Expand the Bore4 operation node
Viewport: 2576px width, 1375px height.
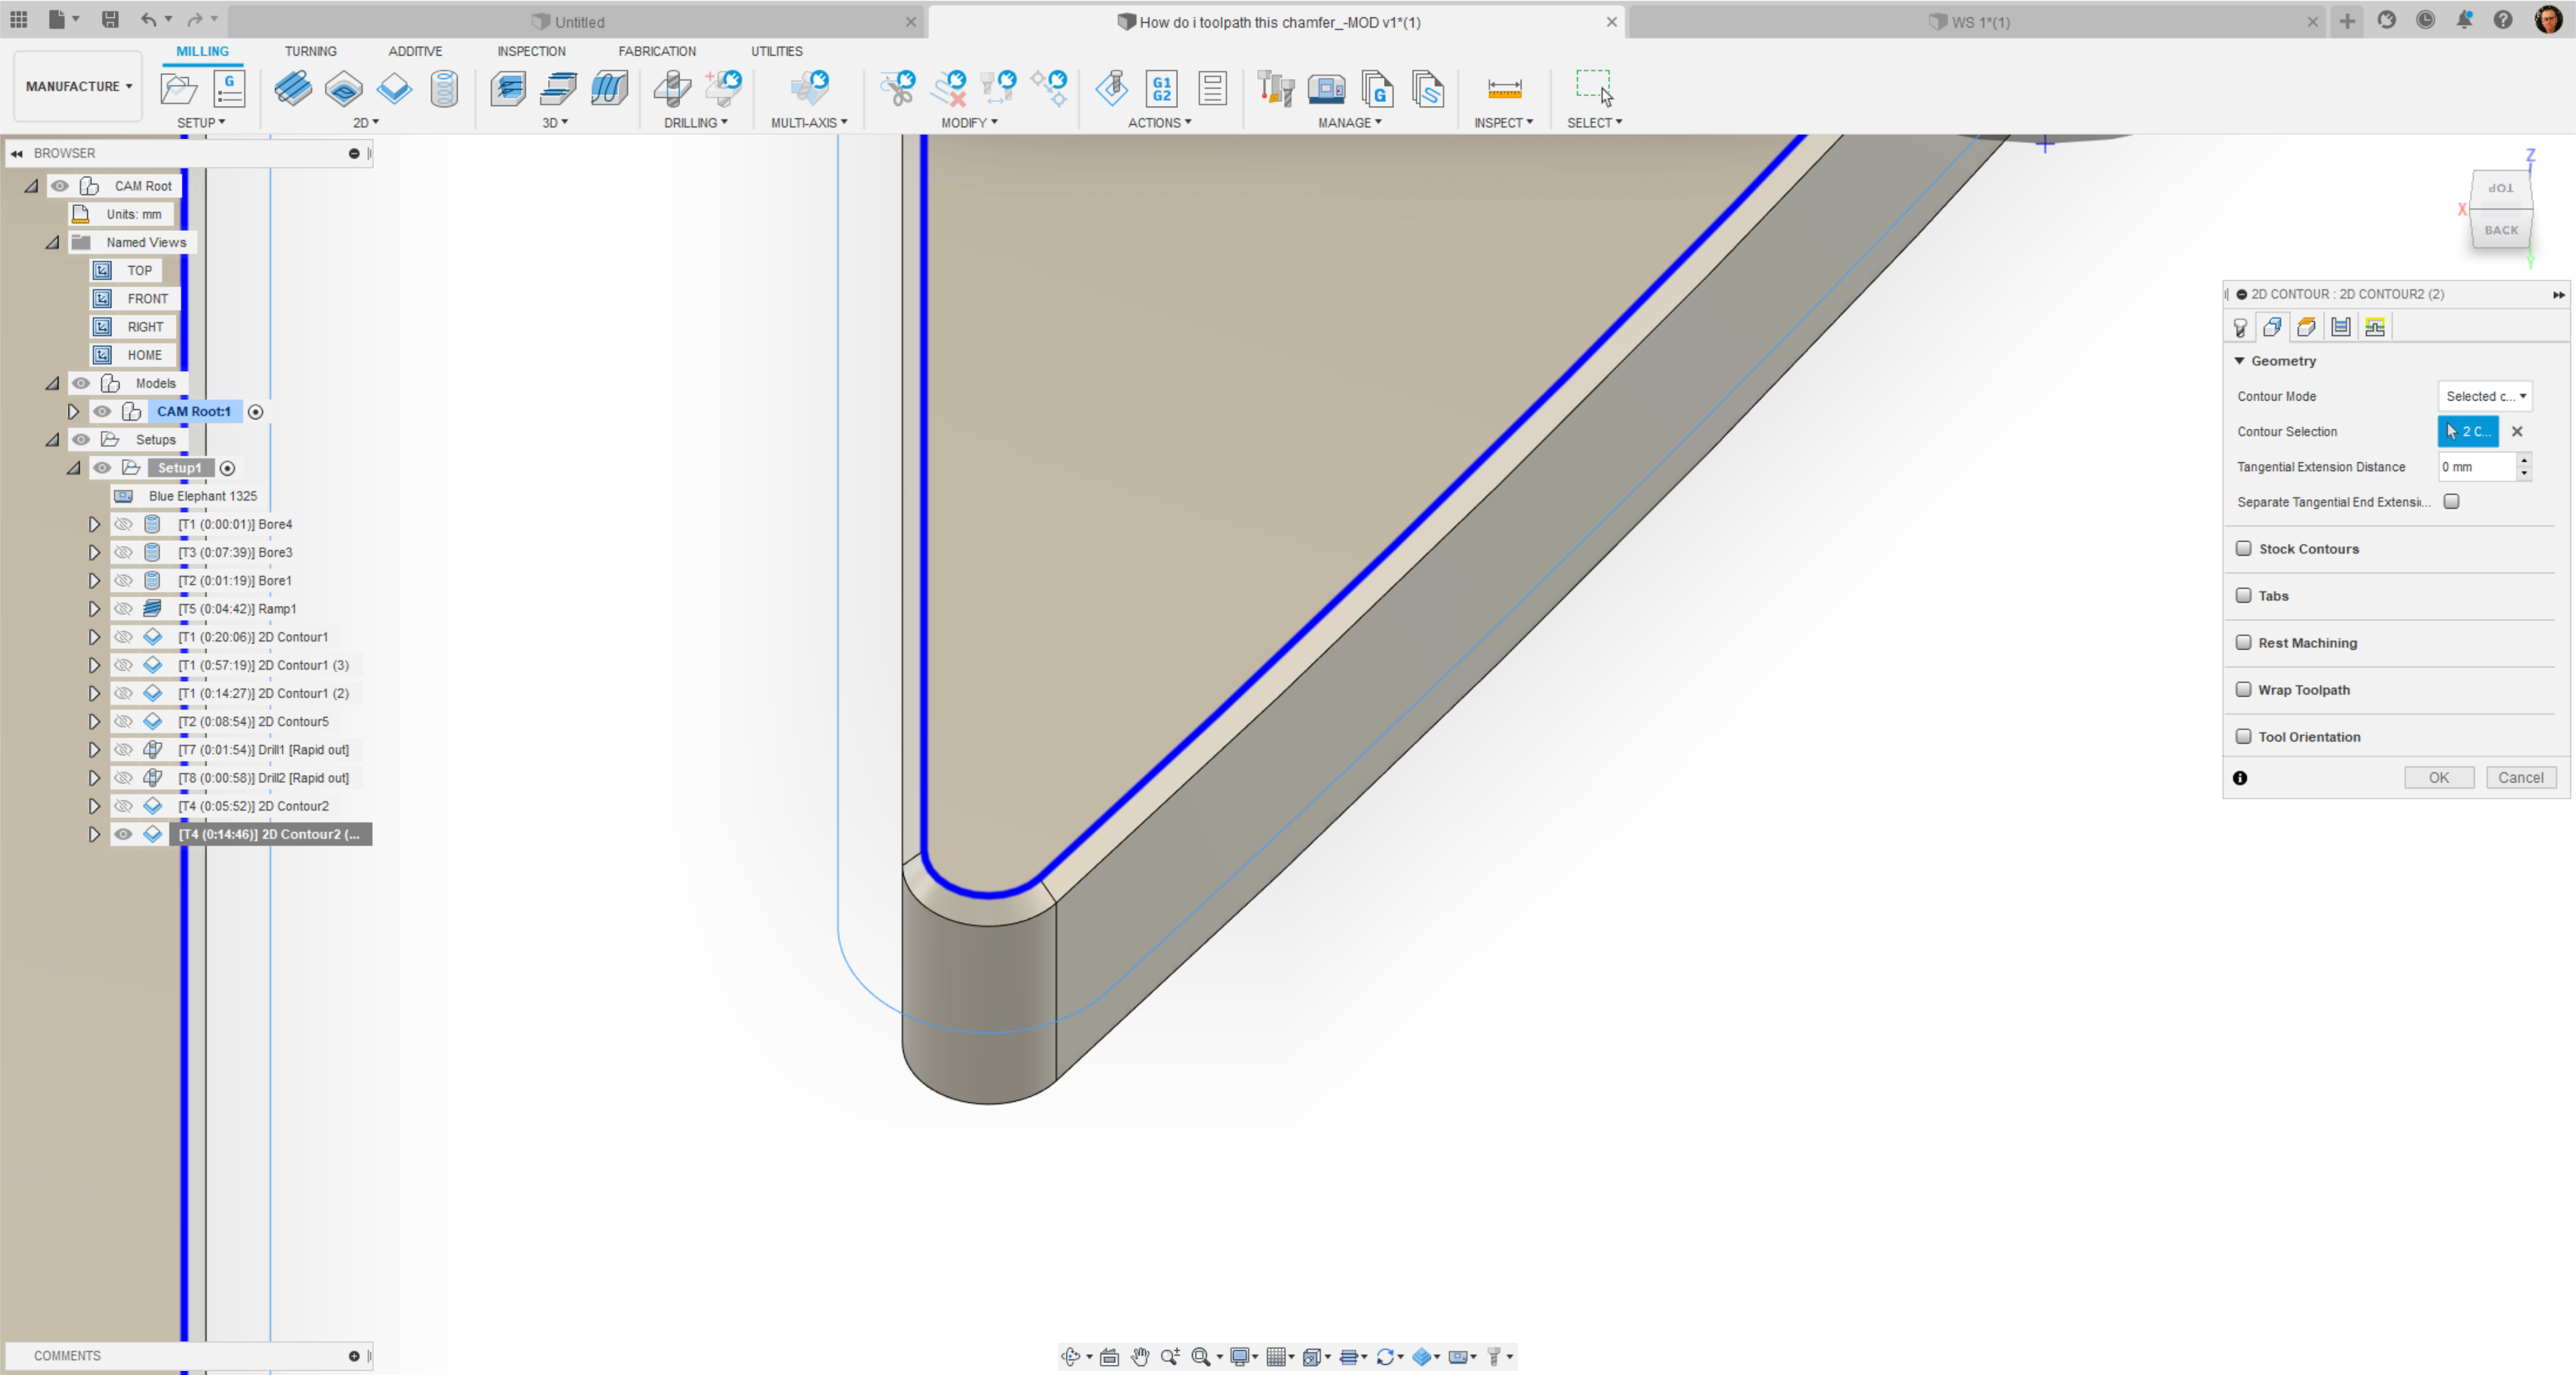[x=94, y=524]
